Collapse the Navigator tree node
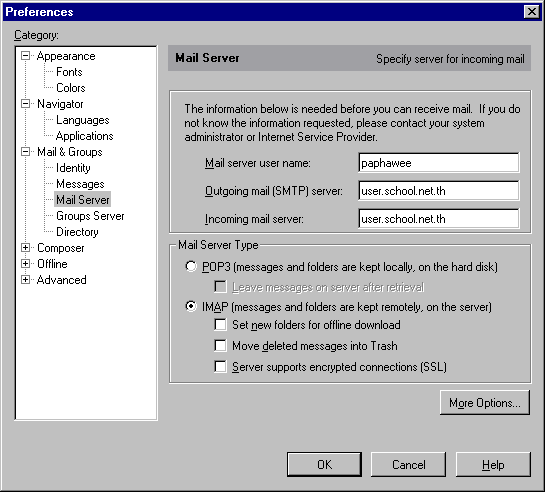 tap(25, 104)
